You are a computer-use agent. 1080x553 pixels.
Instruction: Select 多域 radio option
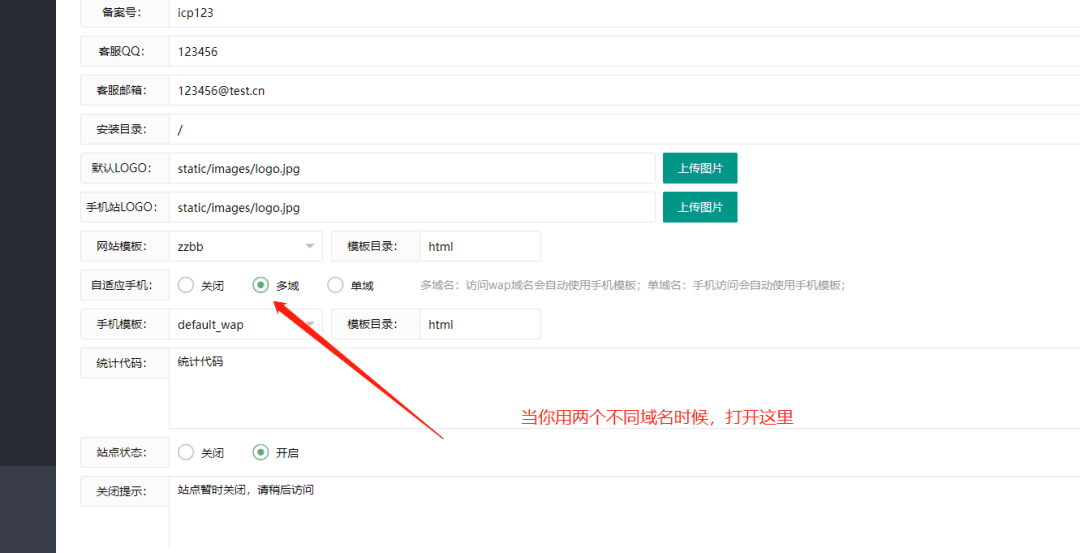(x=261, y=285)
